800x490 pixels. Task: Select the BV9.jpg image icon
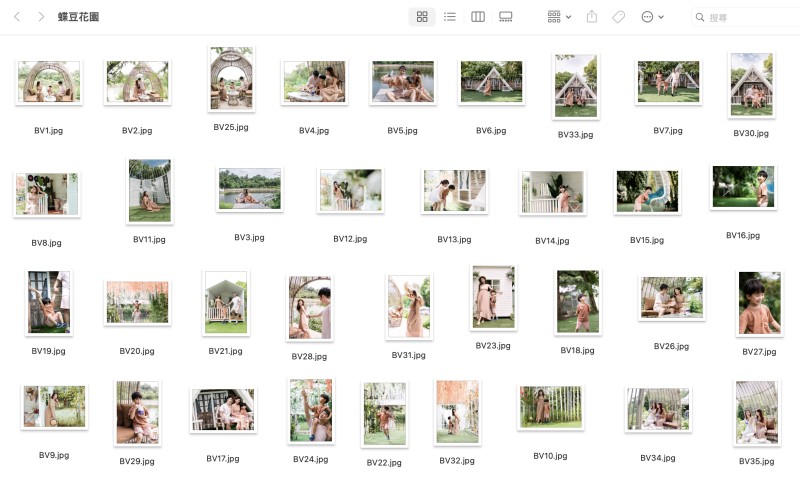pos(54,407)
